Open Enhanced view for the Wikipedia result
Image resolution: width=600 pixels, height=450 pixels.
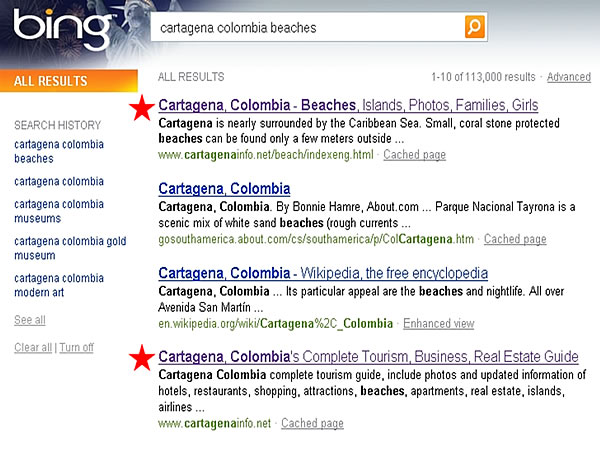437,323
